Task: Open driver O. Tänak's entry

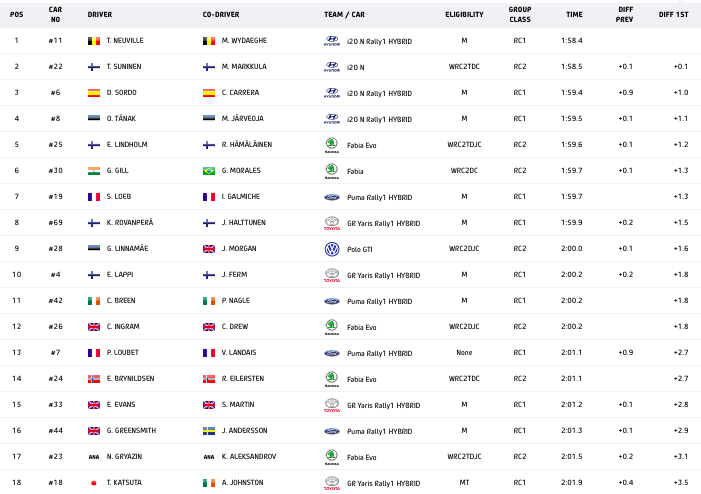Action: pyautogui.click(x=121, y=119)
